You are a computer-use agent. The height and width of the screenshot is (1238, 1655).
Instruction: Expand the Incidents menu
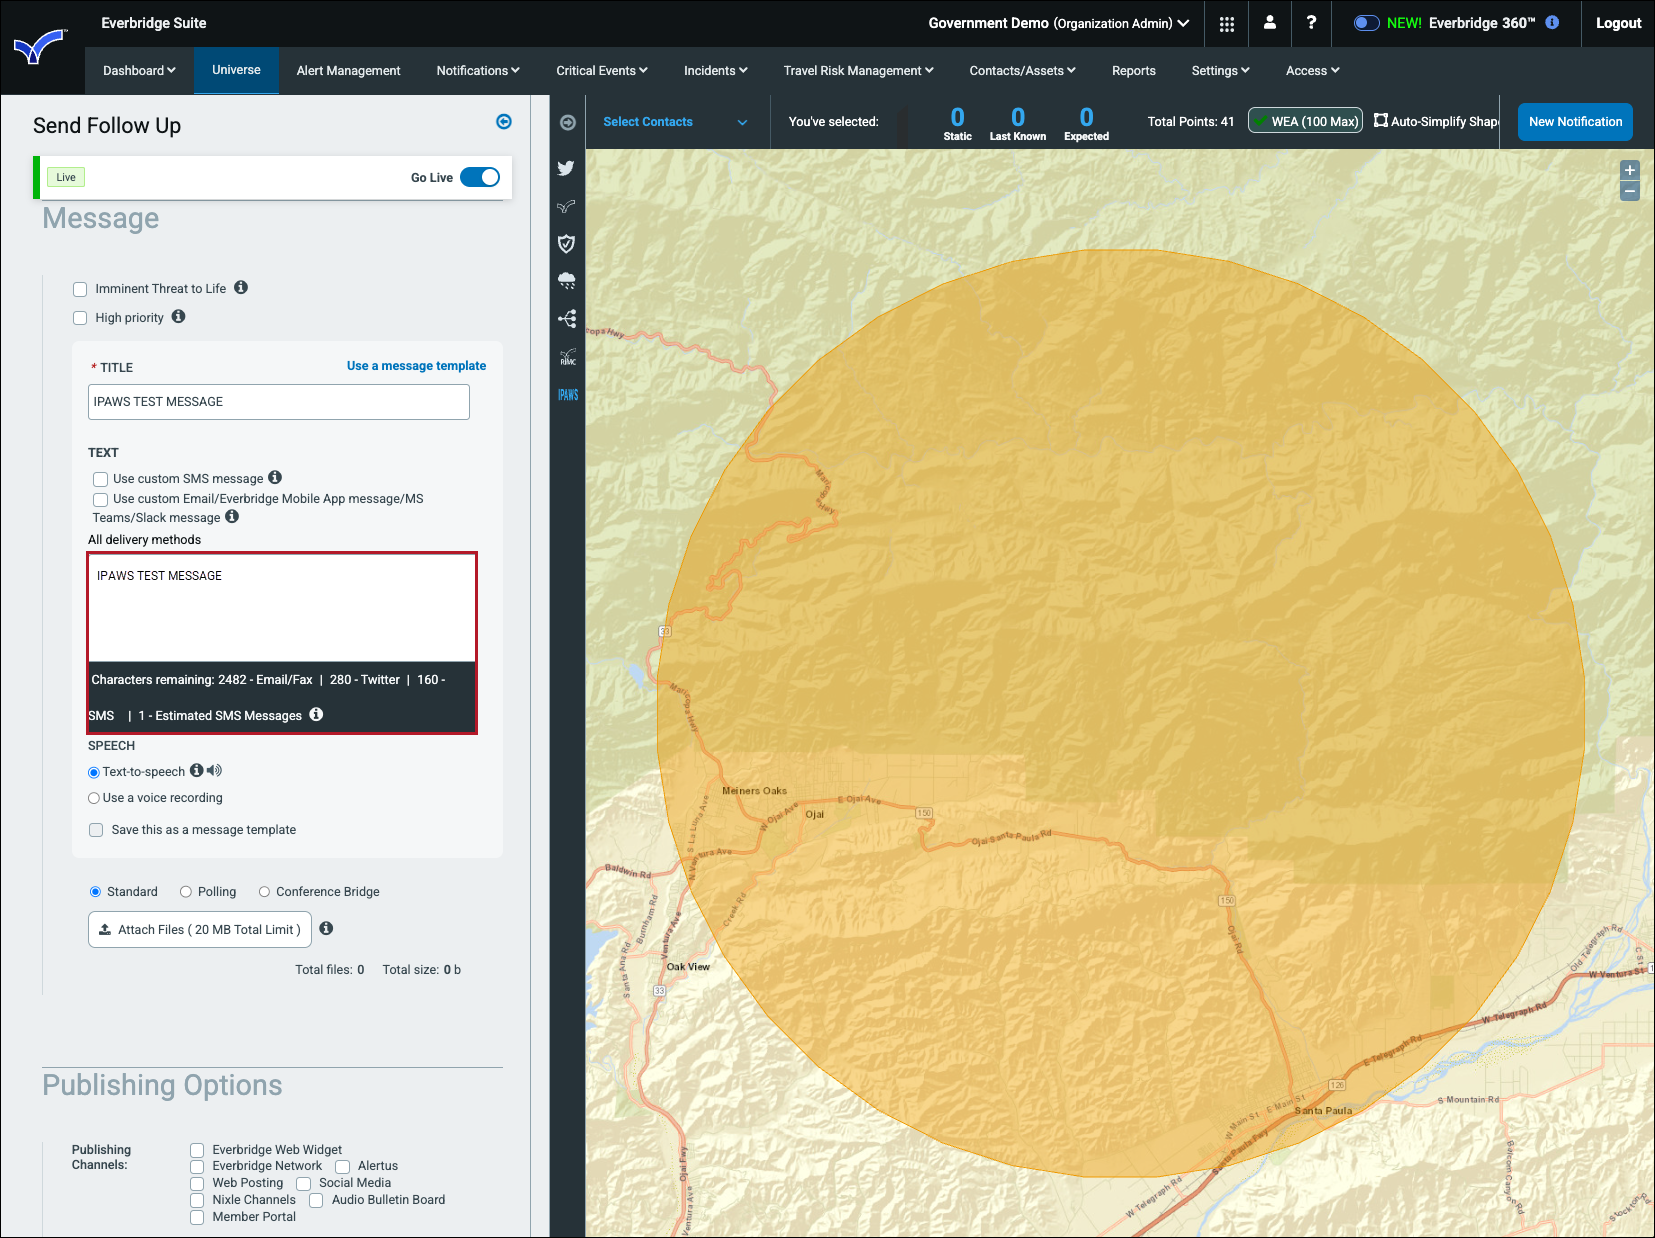(x=716, y=71)
